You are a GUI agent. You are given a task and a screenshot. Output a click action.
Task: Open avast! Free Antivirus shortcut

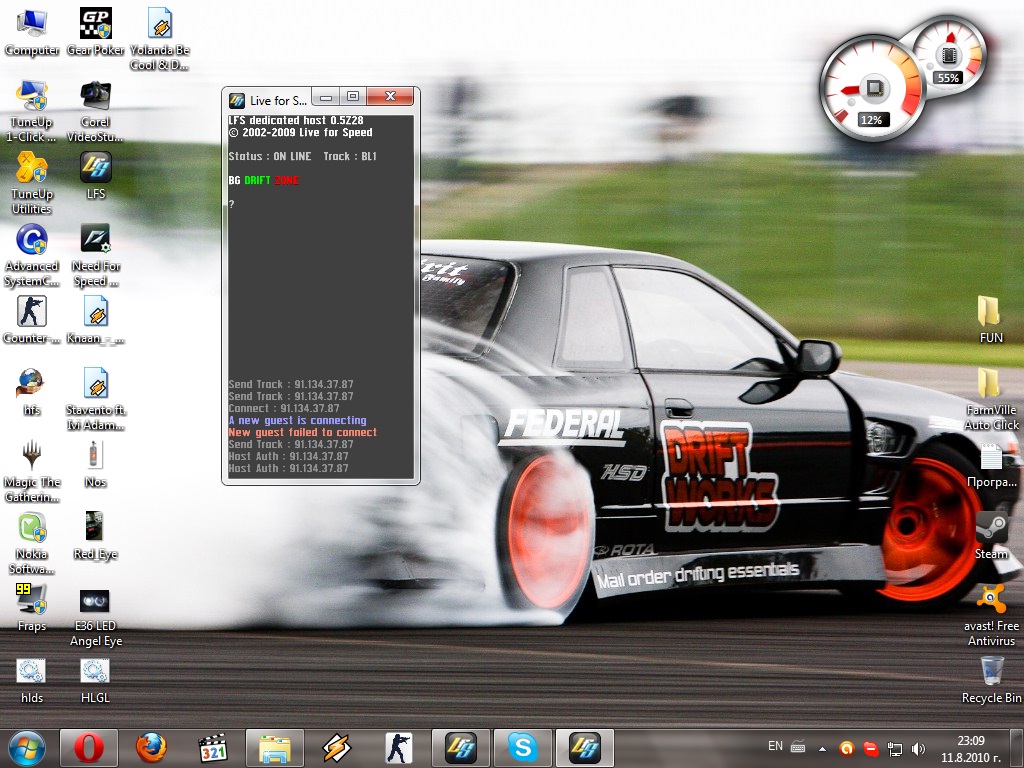click(991, 615)
